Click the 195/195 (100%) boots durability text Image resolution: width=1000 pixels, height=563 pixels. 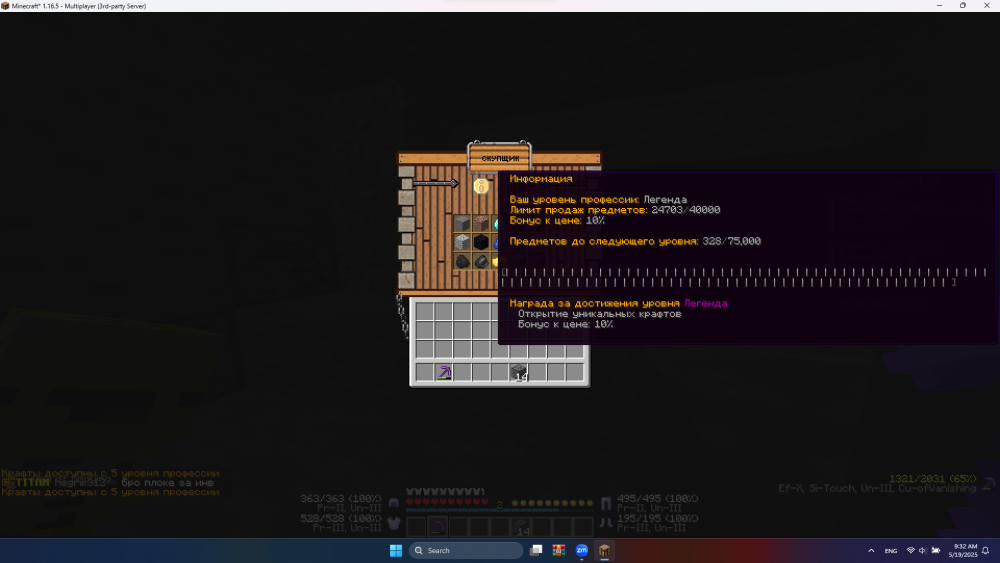pyautogui.click(x=658, y=518)
